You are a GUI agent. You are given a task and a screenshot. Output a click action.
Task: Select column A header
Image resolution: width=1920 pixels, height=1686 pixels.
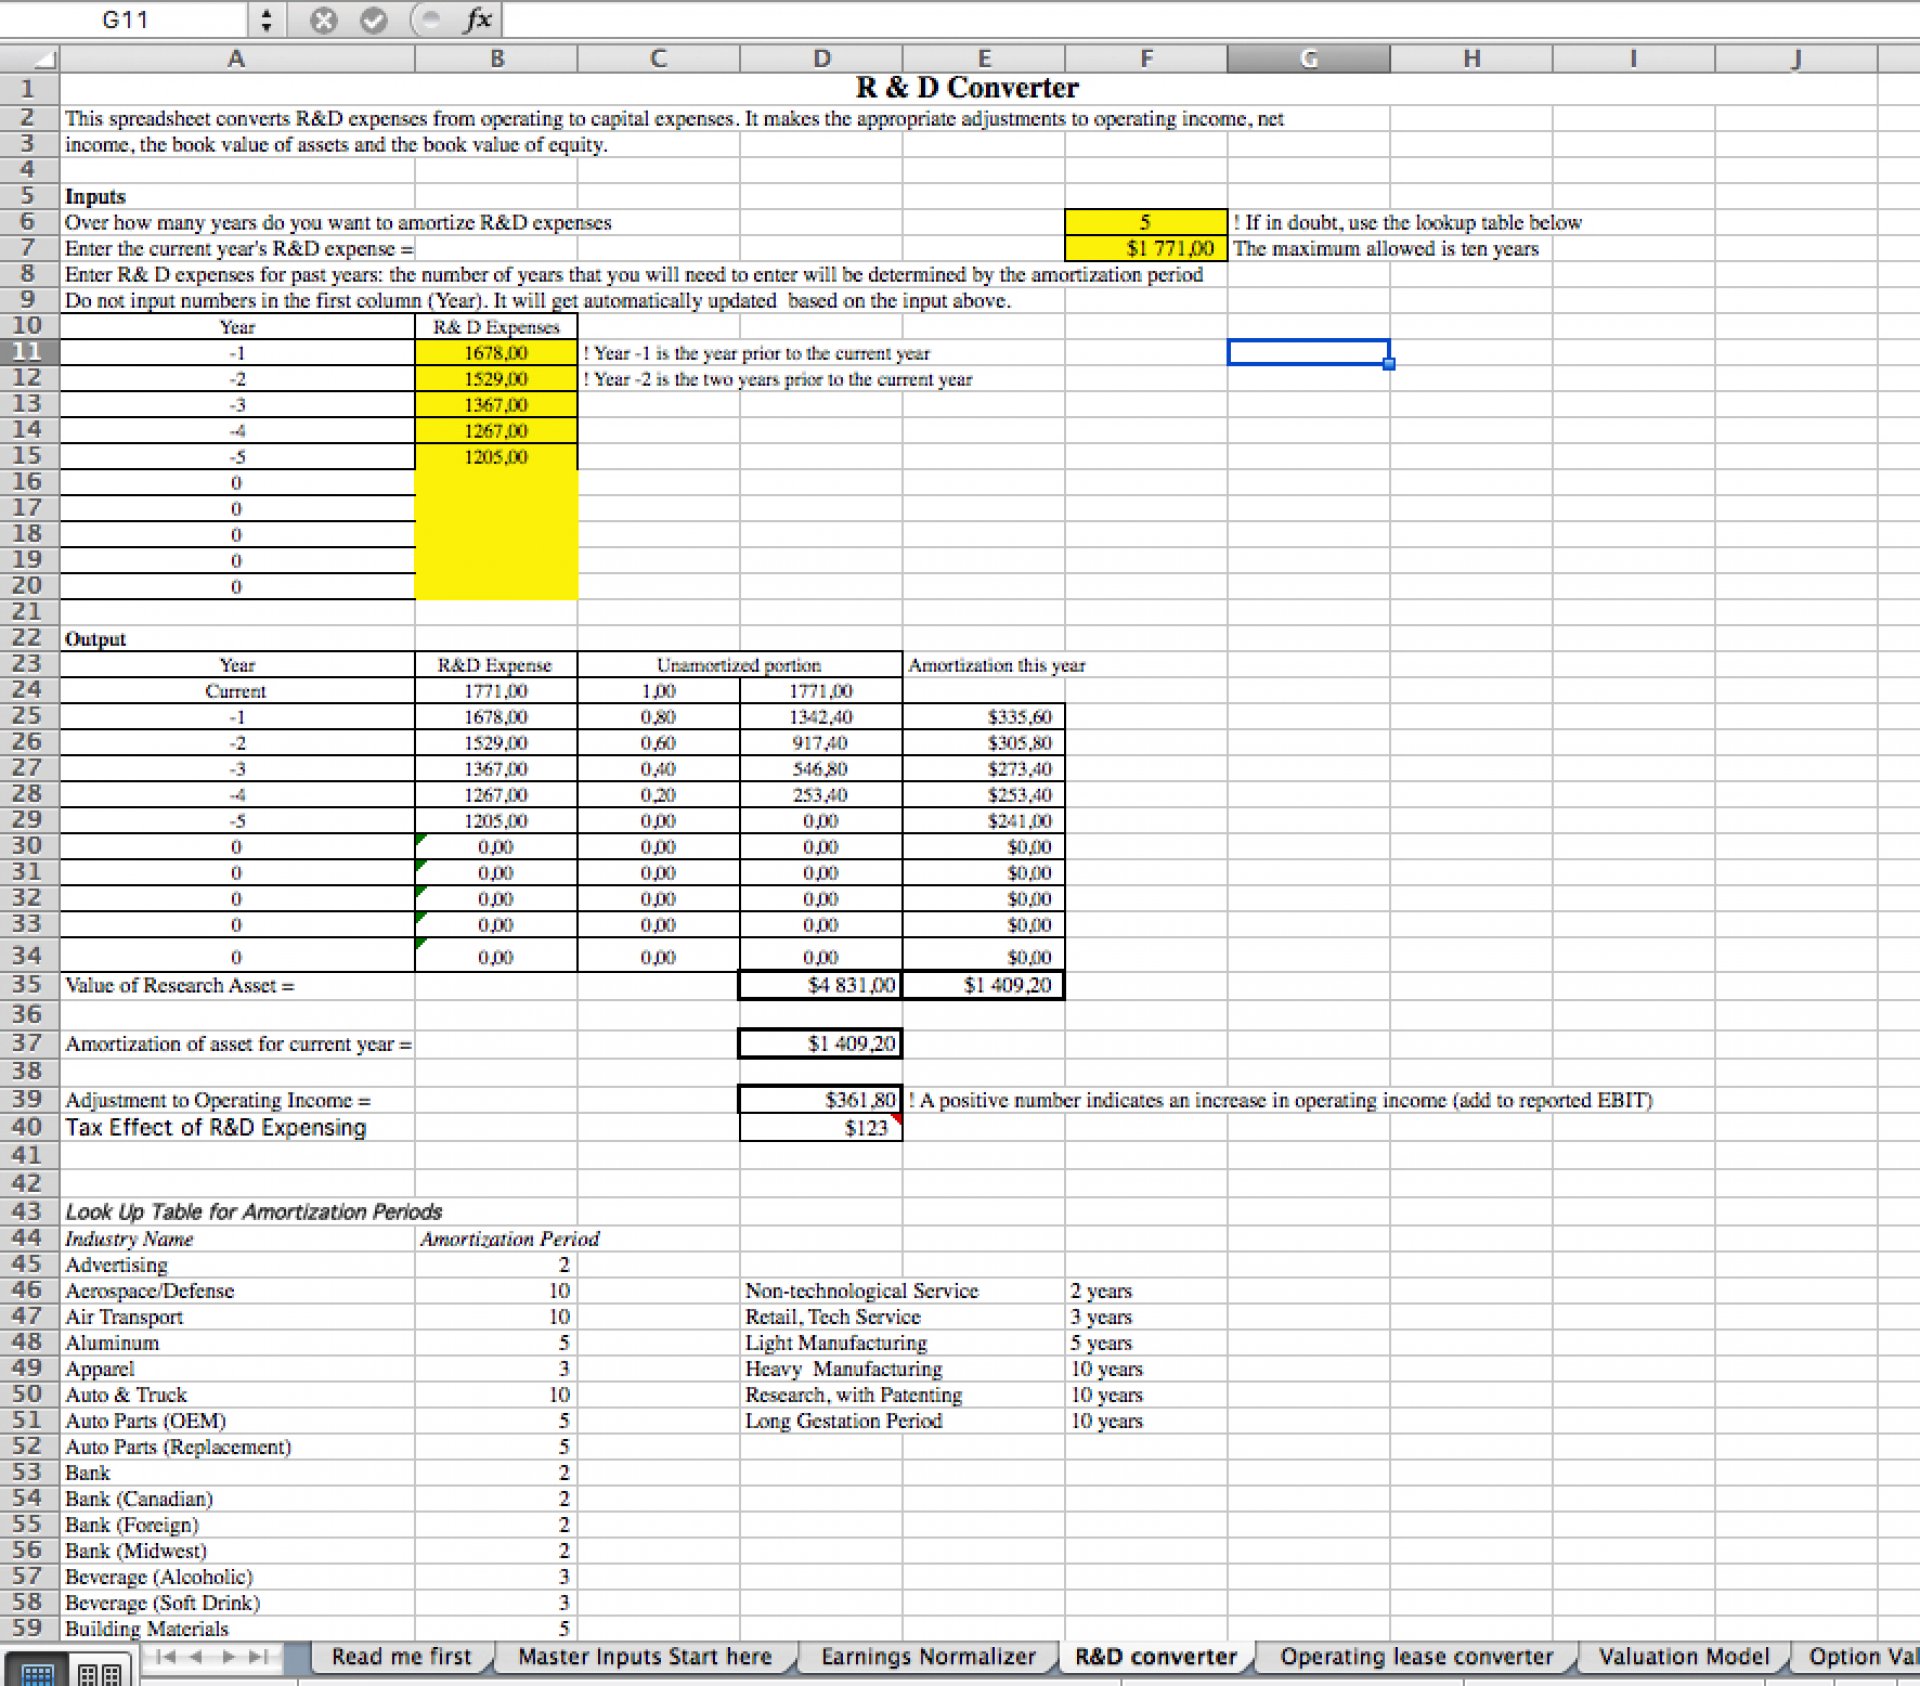pos(237,59)
